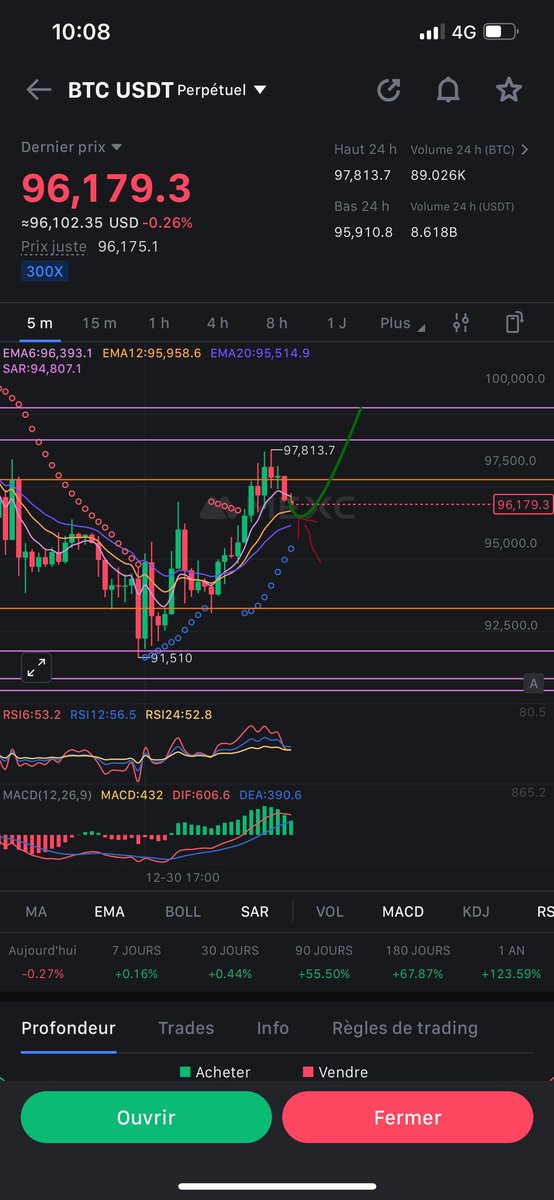Tap the EMA12:95,958.6 legend value
This screenshot has height=1200, width=554.
(151, 353)
